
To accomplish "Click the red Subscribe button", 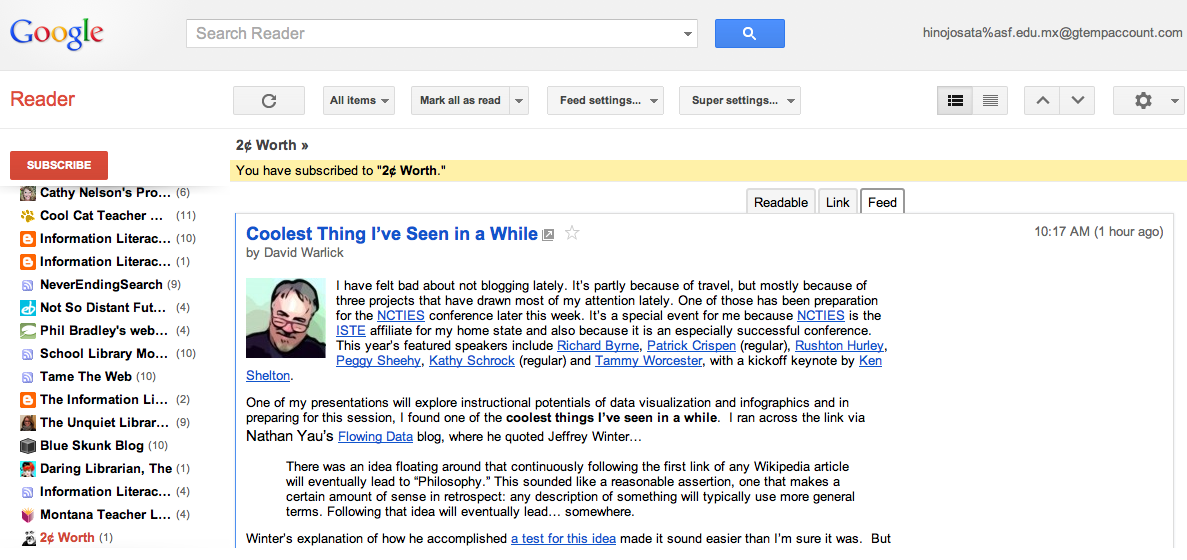I will click(59, 165).
